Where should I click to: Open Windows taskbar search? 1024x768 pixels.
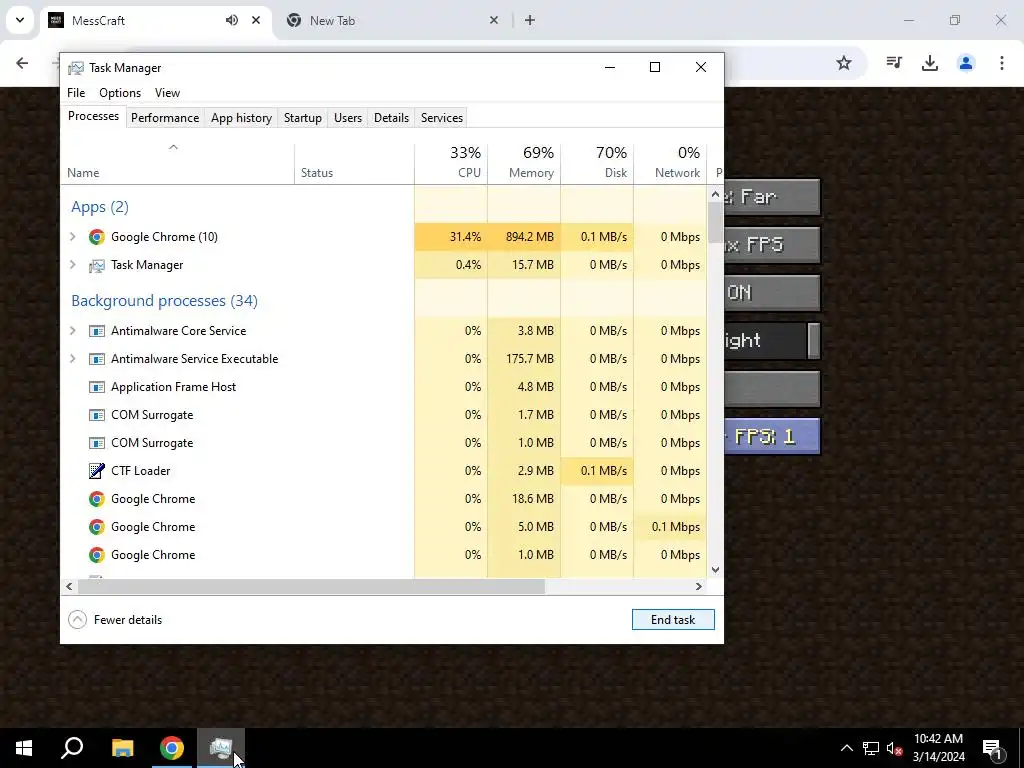coord(72,748)
